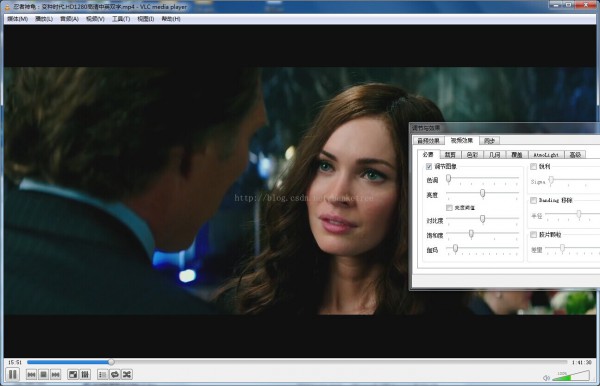Screen dimensions: 600x386
Task: Uncheck the 调节图像 checkbox
Action: (x=429, y=166)
